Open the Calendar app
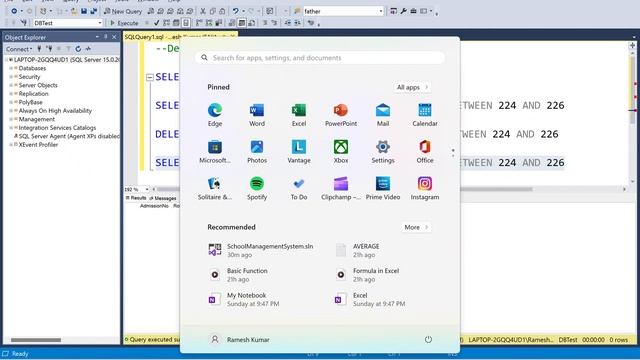Viewport: 640px width, 360px height. [425, 115]
